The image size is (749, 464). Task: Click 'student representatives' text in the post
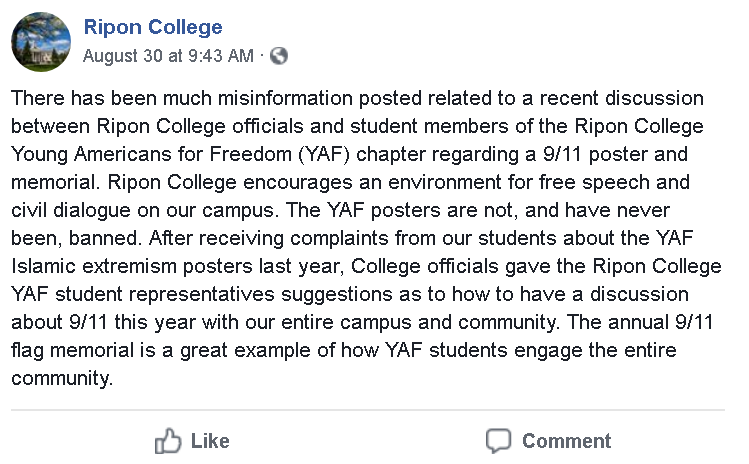[x=164, y=294]
